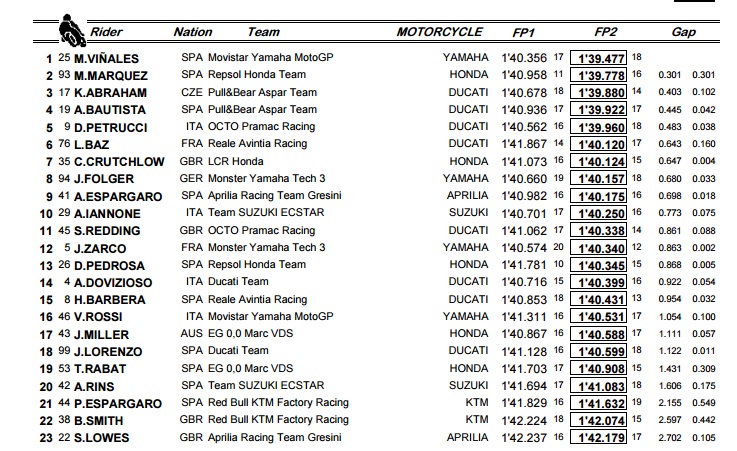The width and height of the screenshot is (737, 451).
Task: Click S.LOWES rider name in last row
Action: pyautogui.click(x=88, y=437)
